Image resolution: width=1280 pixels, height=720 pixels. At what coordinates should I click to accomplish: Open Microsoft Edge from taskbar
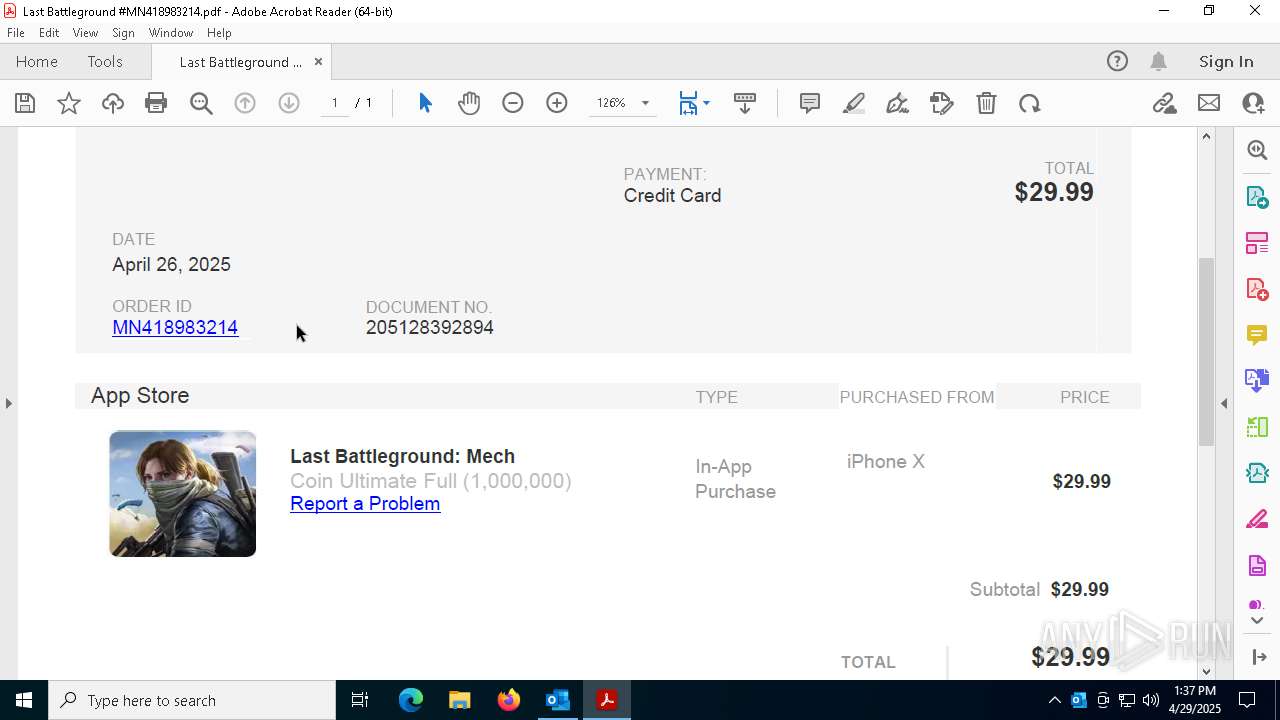click(411, 700)
